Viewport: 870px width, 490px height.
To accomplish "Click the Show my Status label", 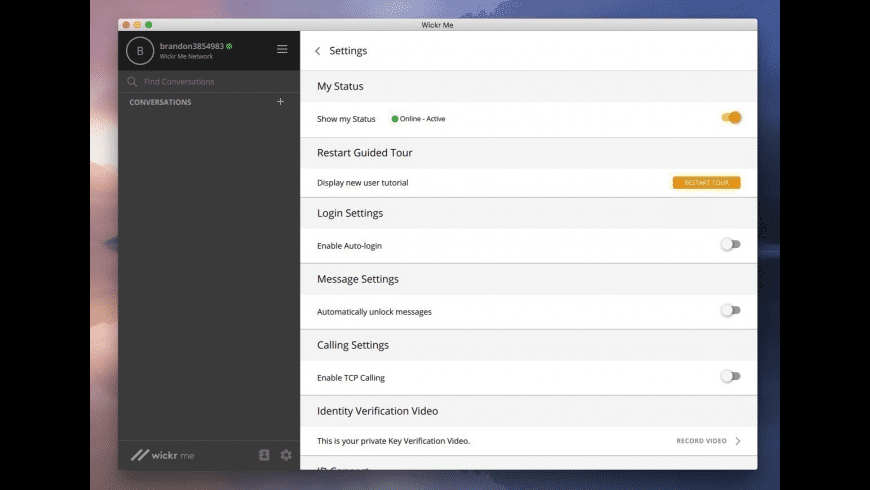I will pos(346,119).
